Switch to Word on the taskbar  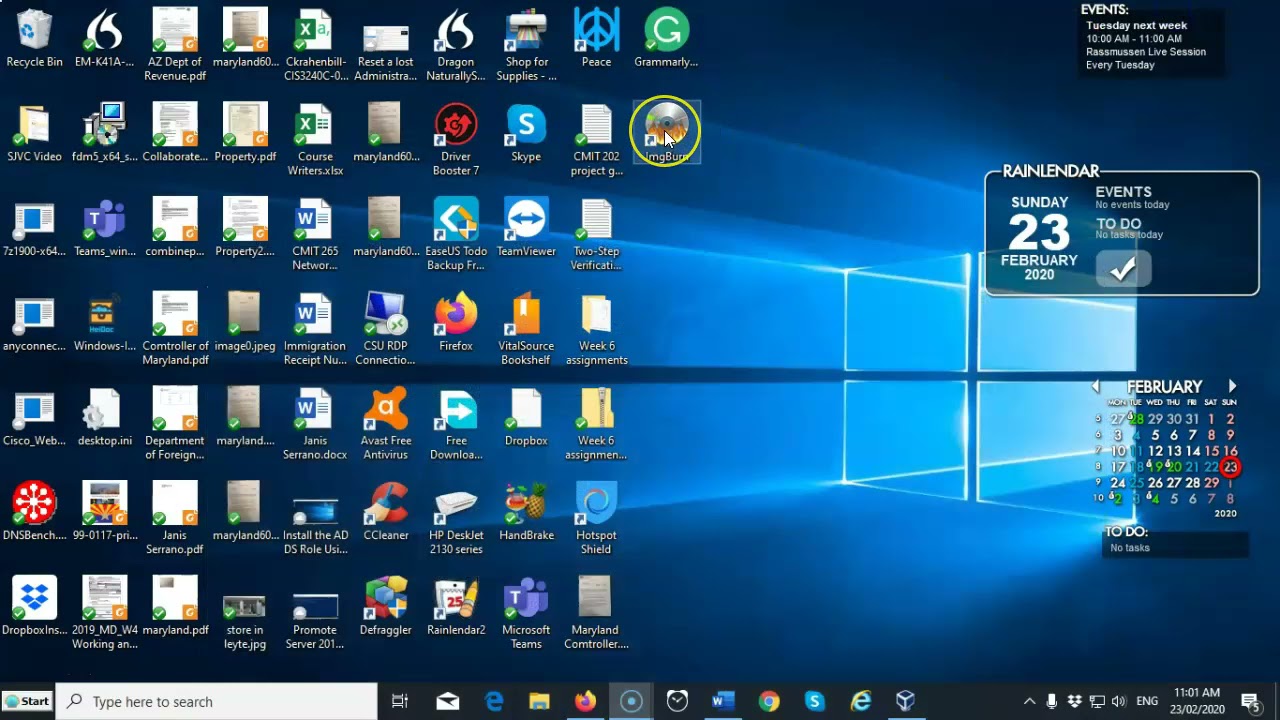pos(723,701)
